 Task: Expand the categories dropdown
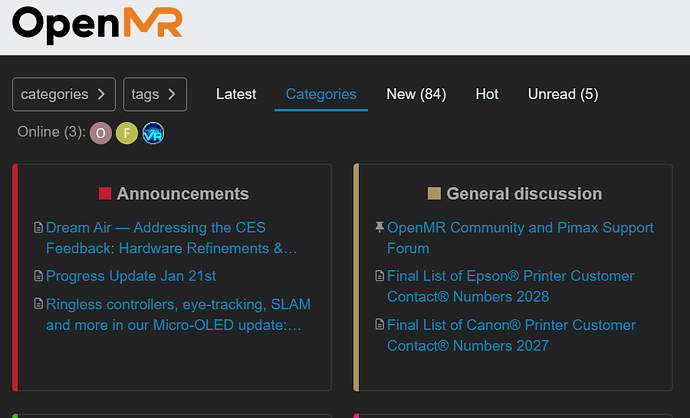(x=64, y=94)
